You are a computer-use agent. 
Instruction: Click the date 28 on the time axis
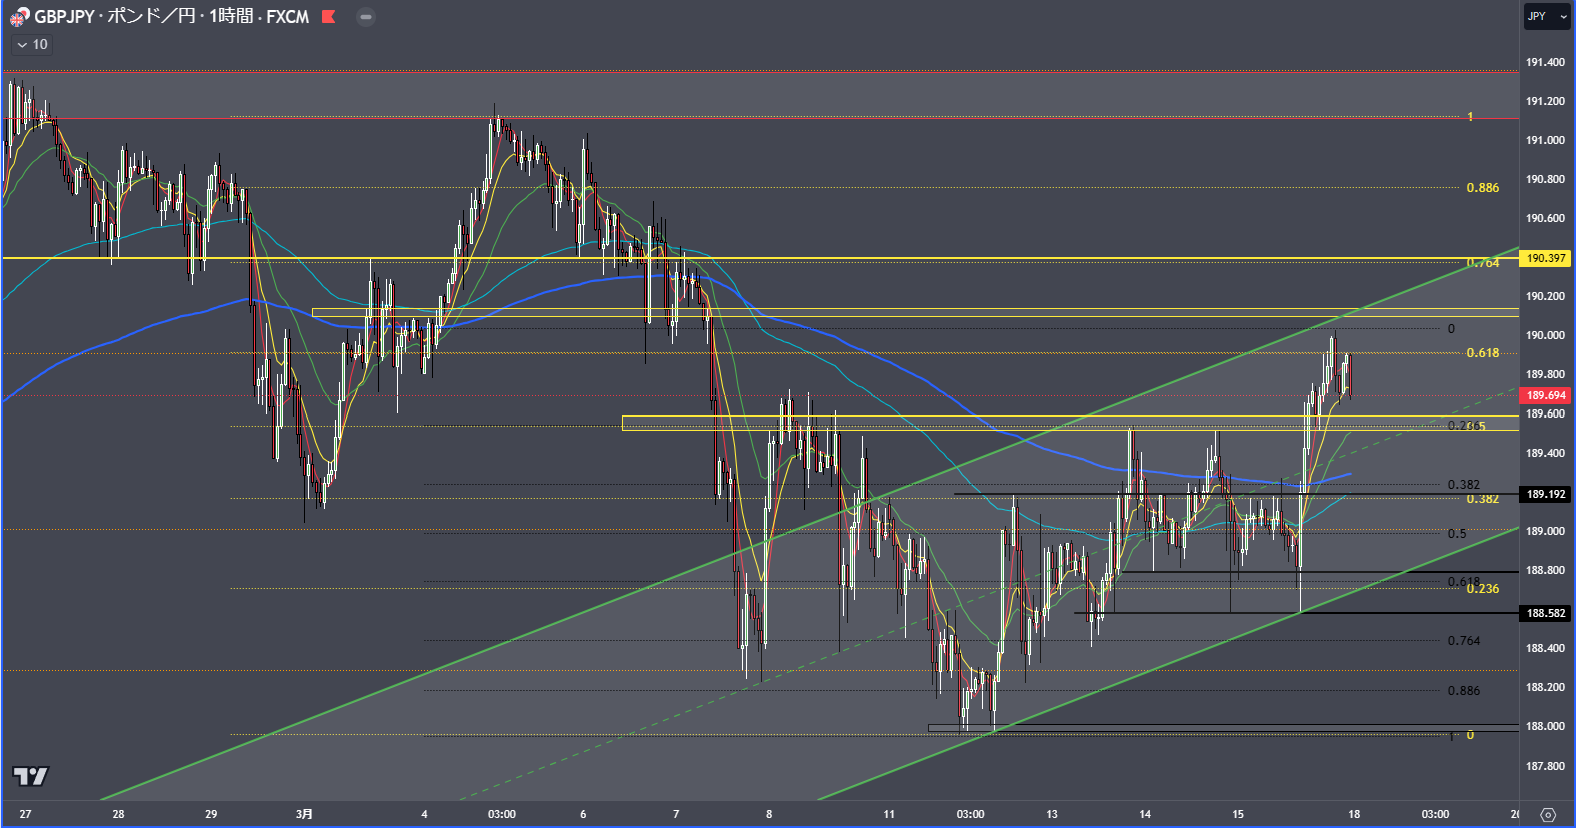[x=118, y=814]
